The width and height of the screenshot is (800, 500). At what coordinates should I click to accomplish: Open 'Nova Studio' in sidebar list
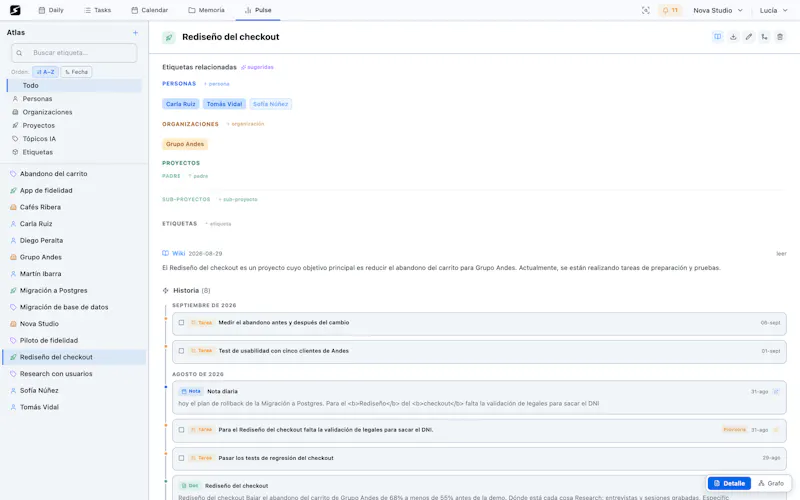[x=74, y=324]
